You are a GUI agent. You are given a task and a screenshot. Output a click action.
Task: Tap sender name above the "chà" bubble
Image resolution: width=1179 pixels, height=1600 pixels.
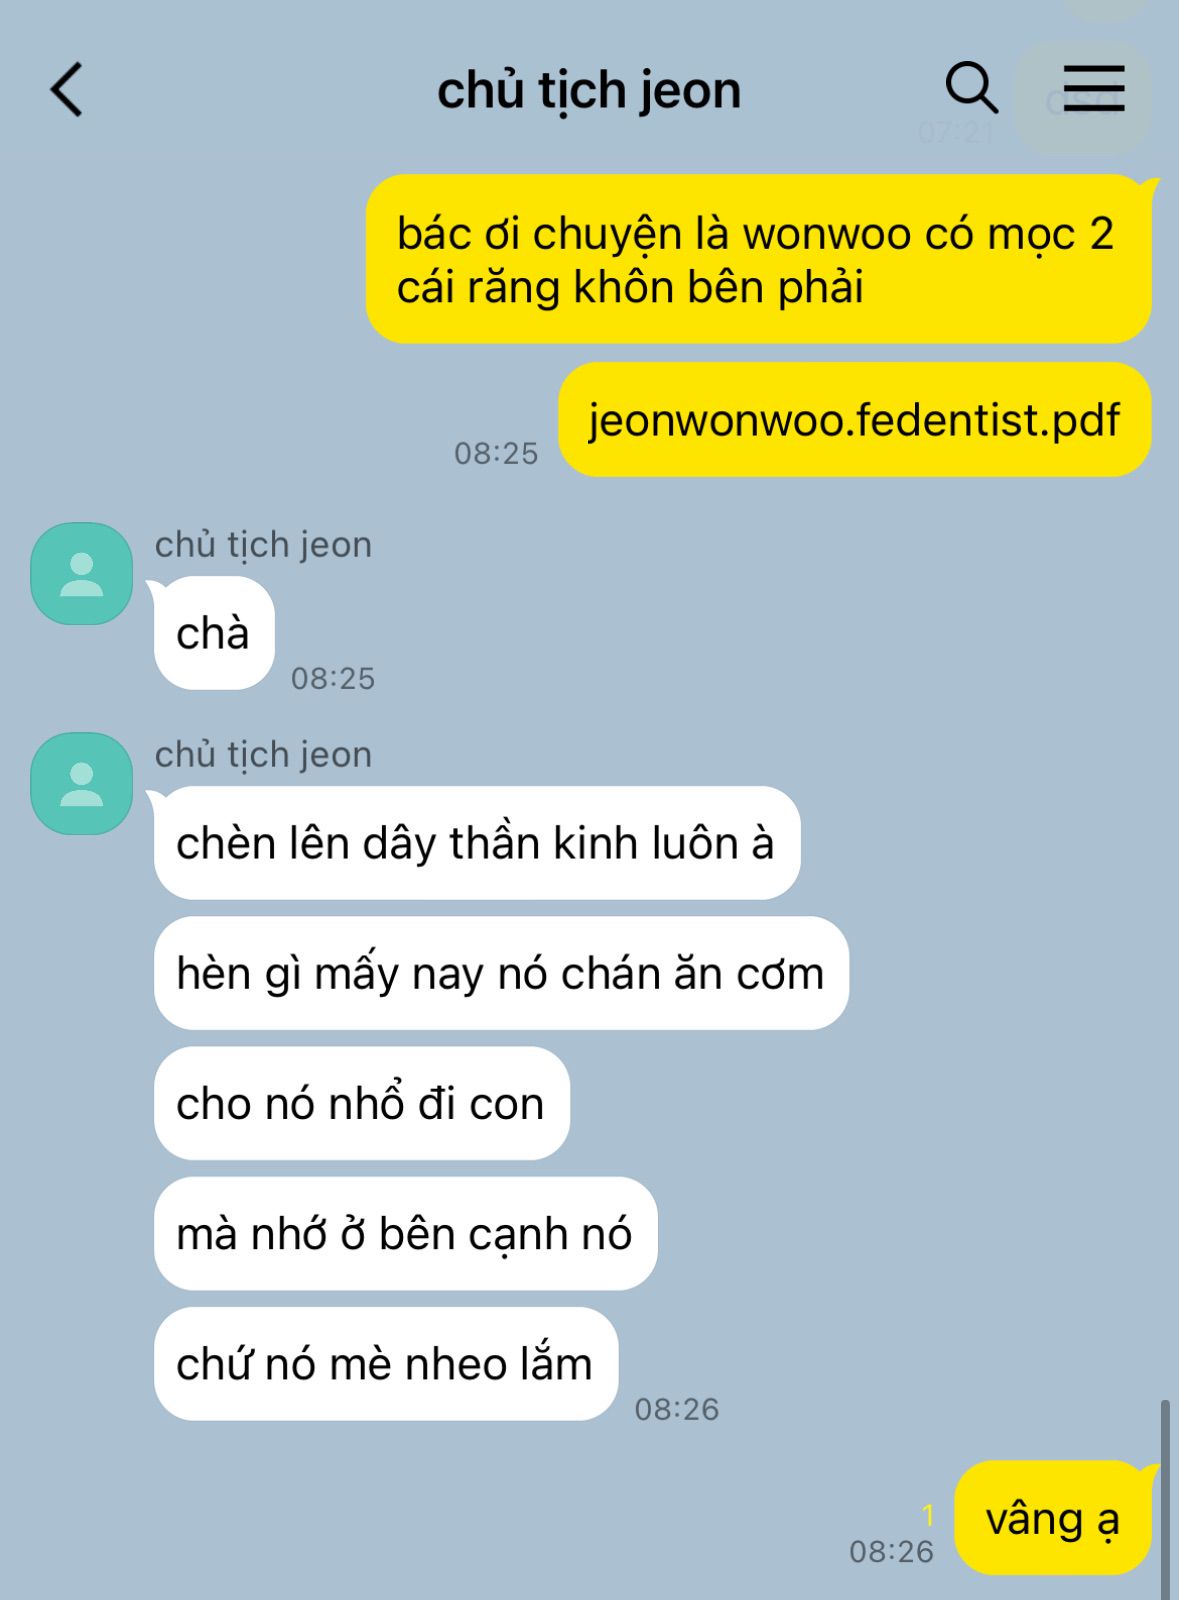coord(263,545)
